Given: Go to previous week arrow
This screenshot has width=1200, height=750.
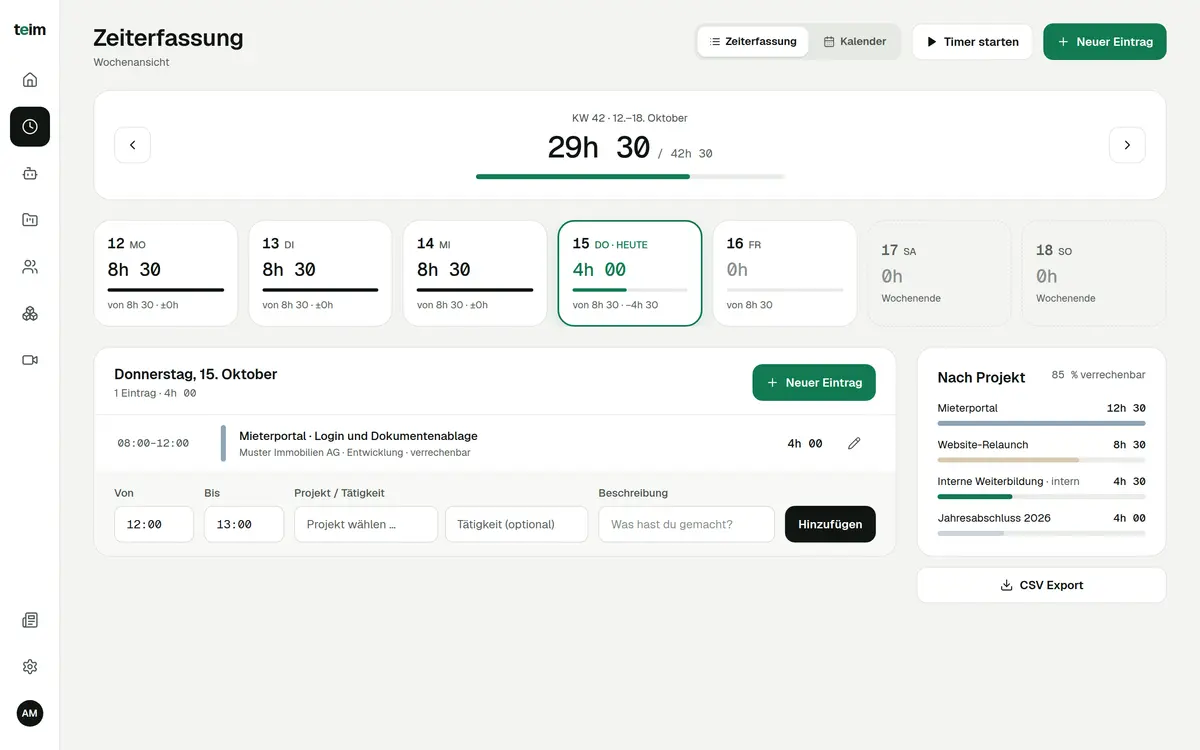Looking at the screenshot, I should pyautogui.click(x=132, y=145).
